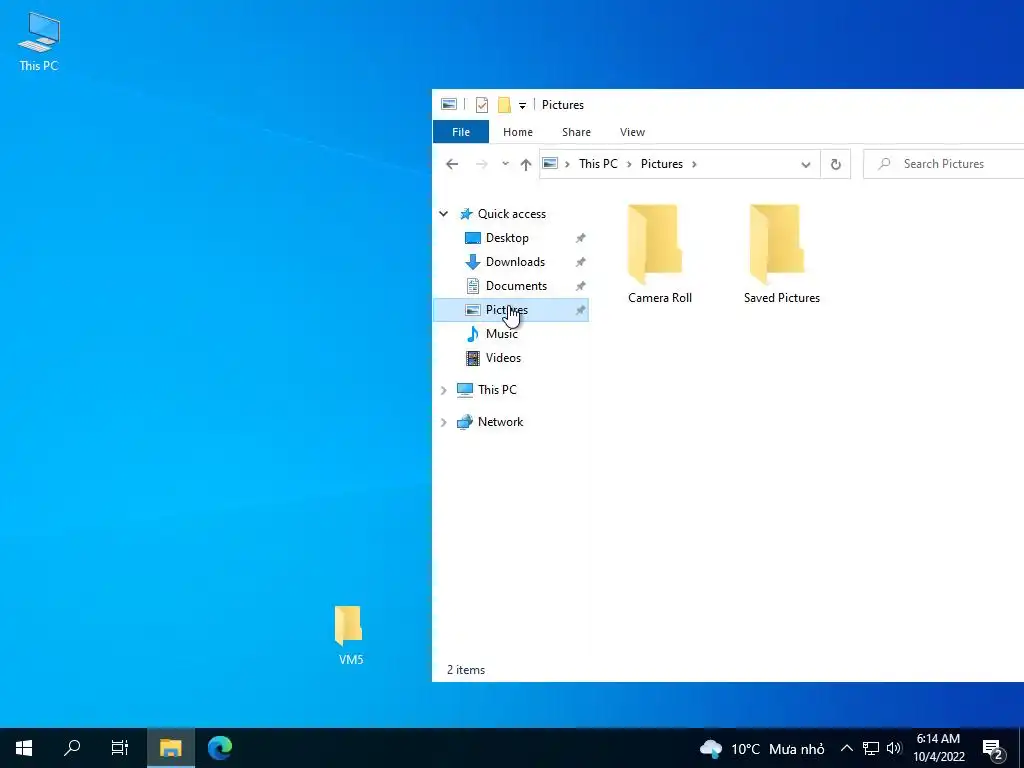Open the Share ribbon tab
Viewport: 1024px width, 768px height.
click(x=576, y=132)
